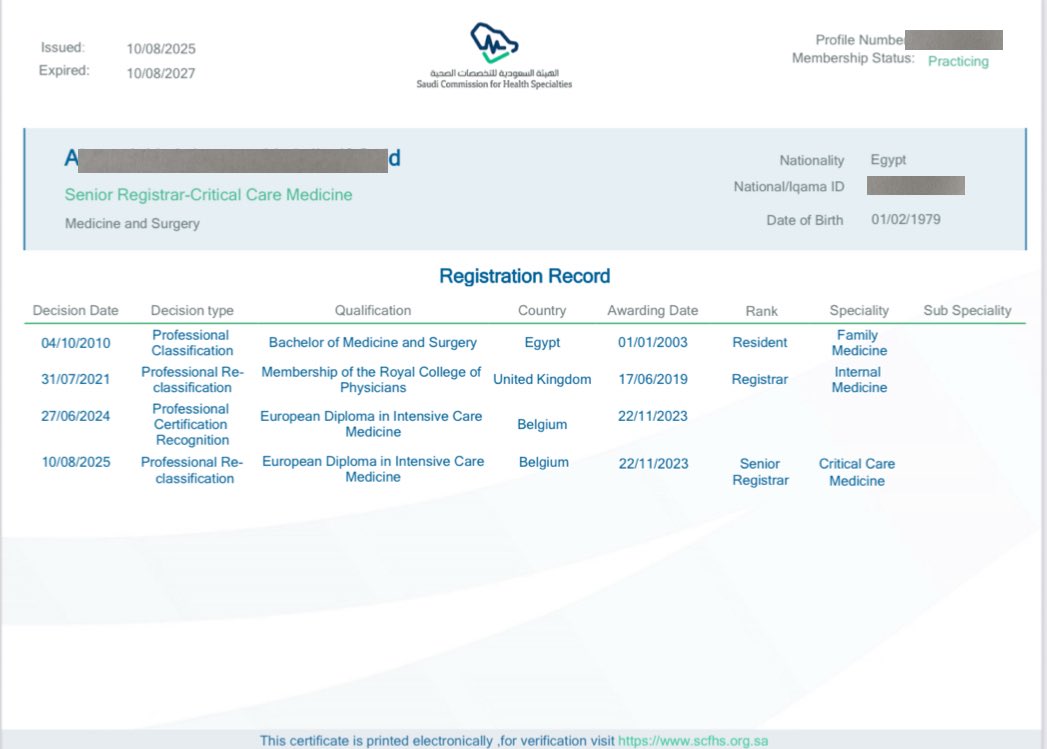Click the Senior Registrar rank cell

(760, 472)
